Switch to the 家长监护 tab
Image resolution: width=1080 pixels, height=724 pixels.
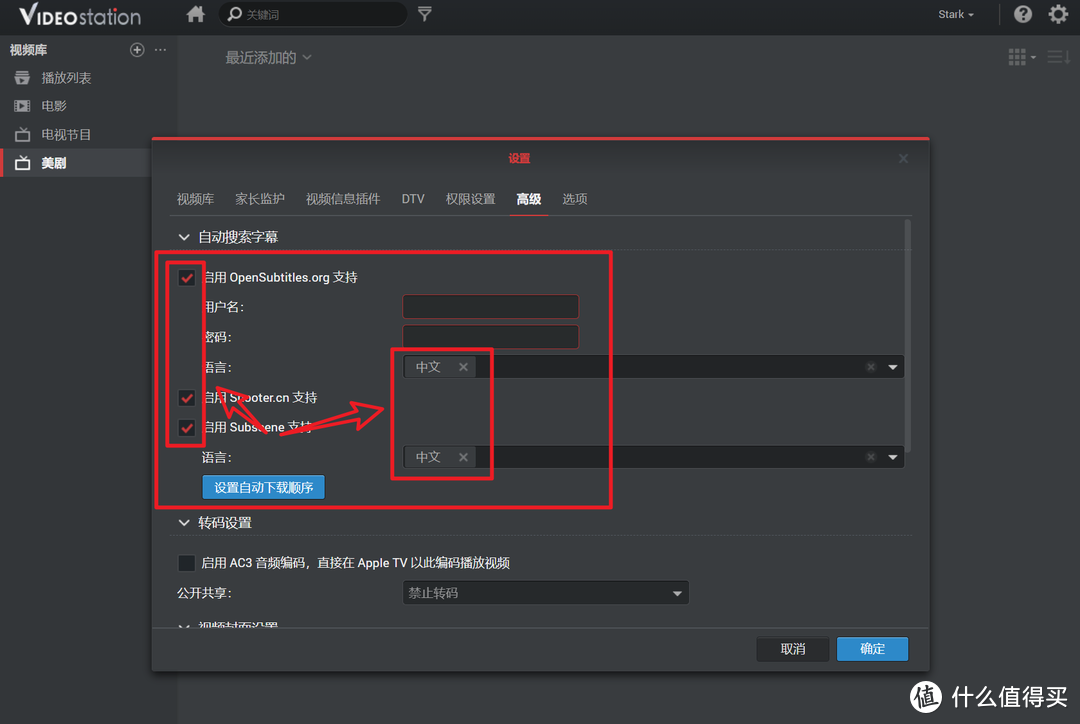[x=260, y=199]
